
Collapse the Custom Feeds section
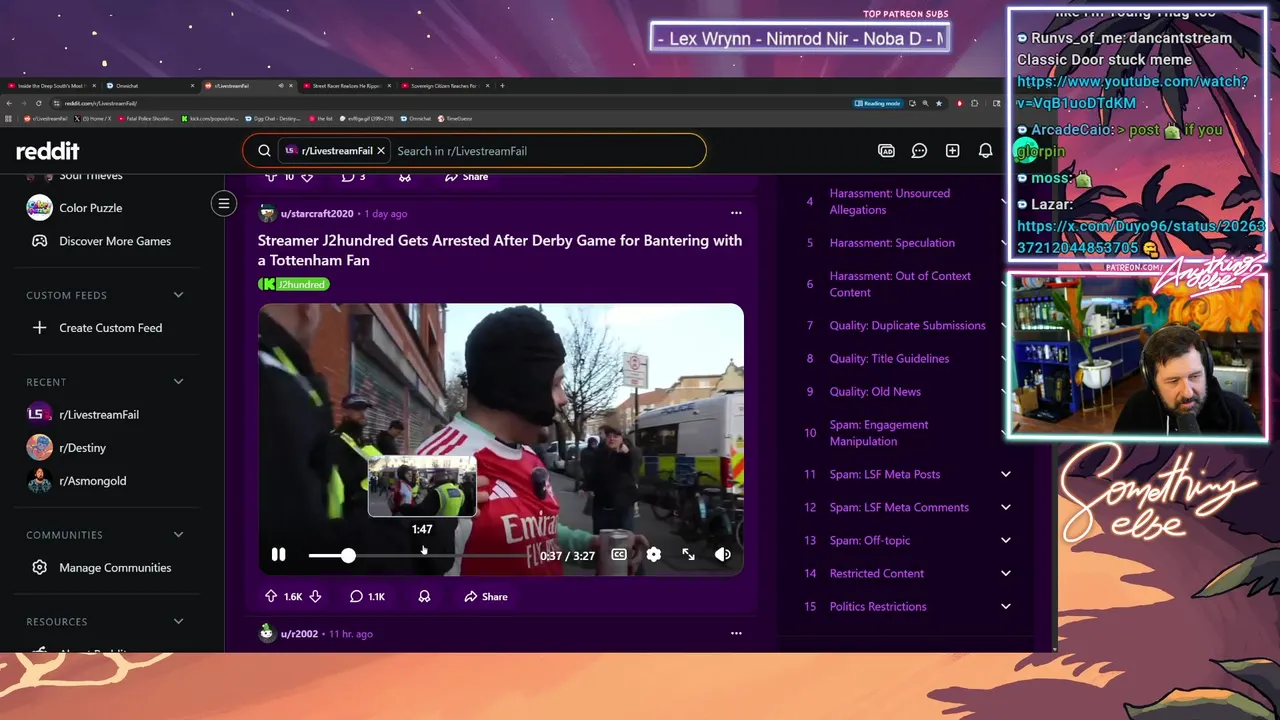pos(178,295)
